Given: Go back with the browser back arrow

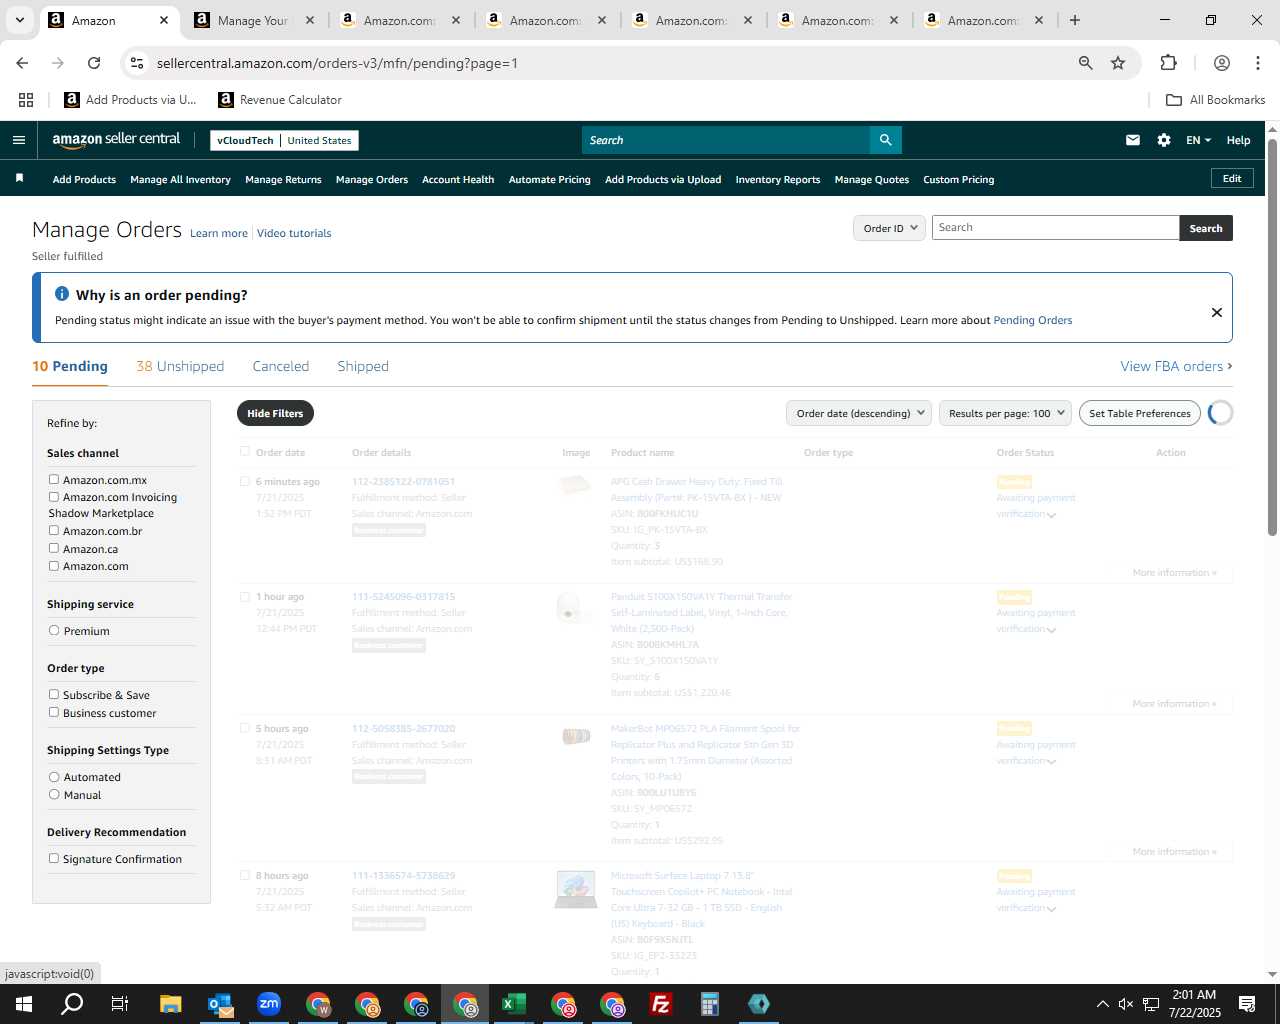Looking at the screenshot, I should tap(23, 63).
